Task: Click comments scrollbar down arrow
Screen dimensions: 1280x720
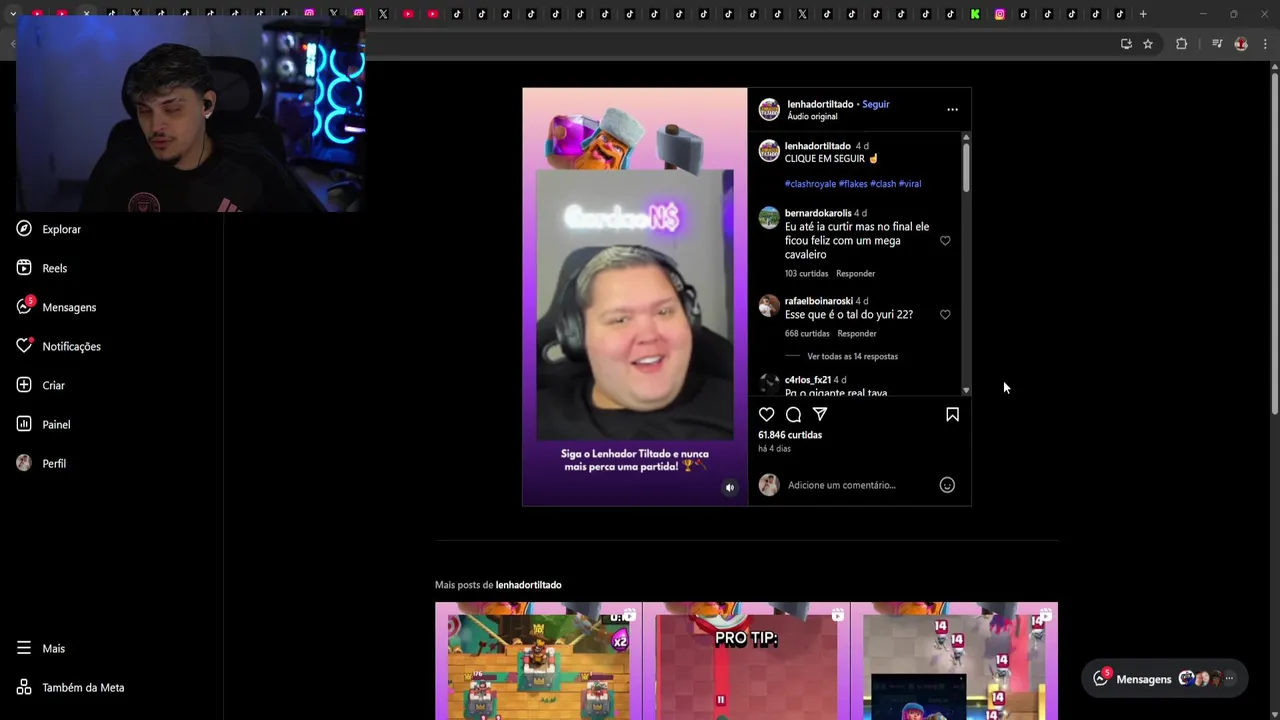Action: [x=966, y=391]
